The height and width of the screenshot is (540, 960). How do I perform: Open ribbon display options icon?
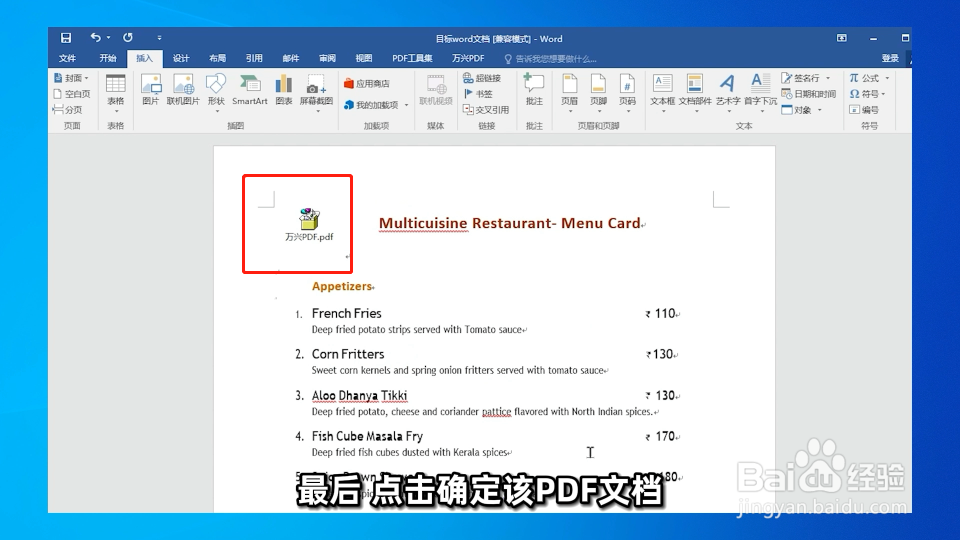pyautogui.click(x=842, y=38)
